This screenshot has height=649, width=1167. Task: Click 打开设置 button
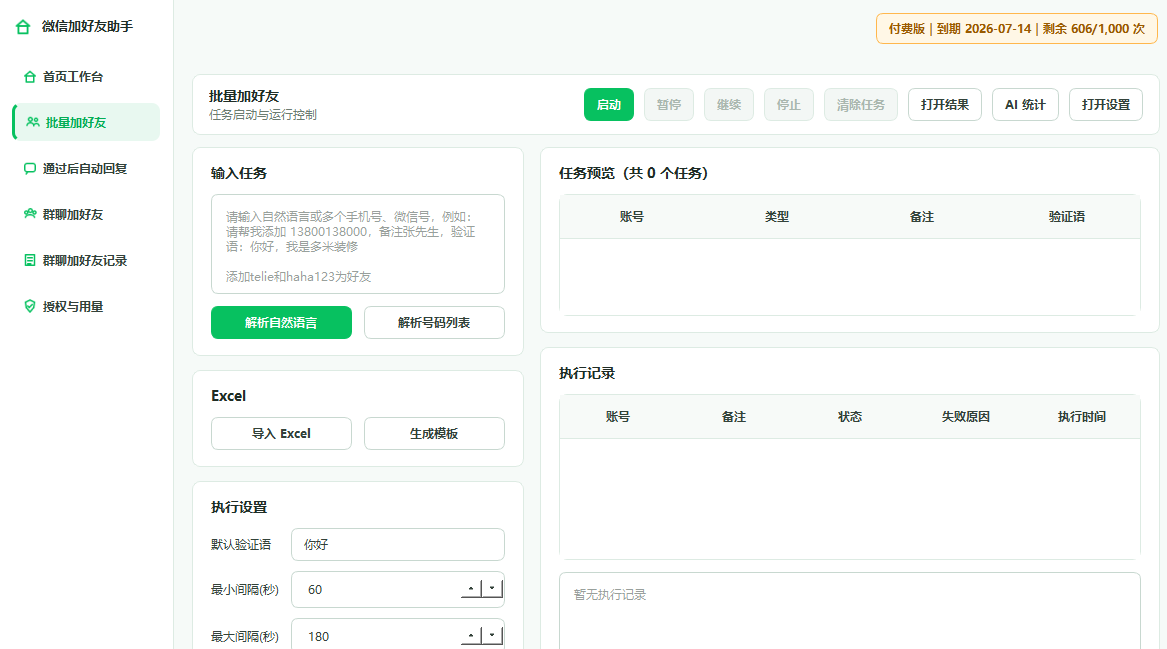tap(1106, 105)
